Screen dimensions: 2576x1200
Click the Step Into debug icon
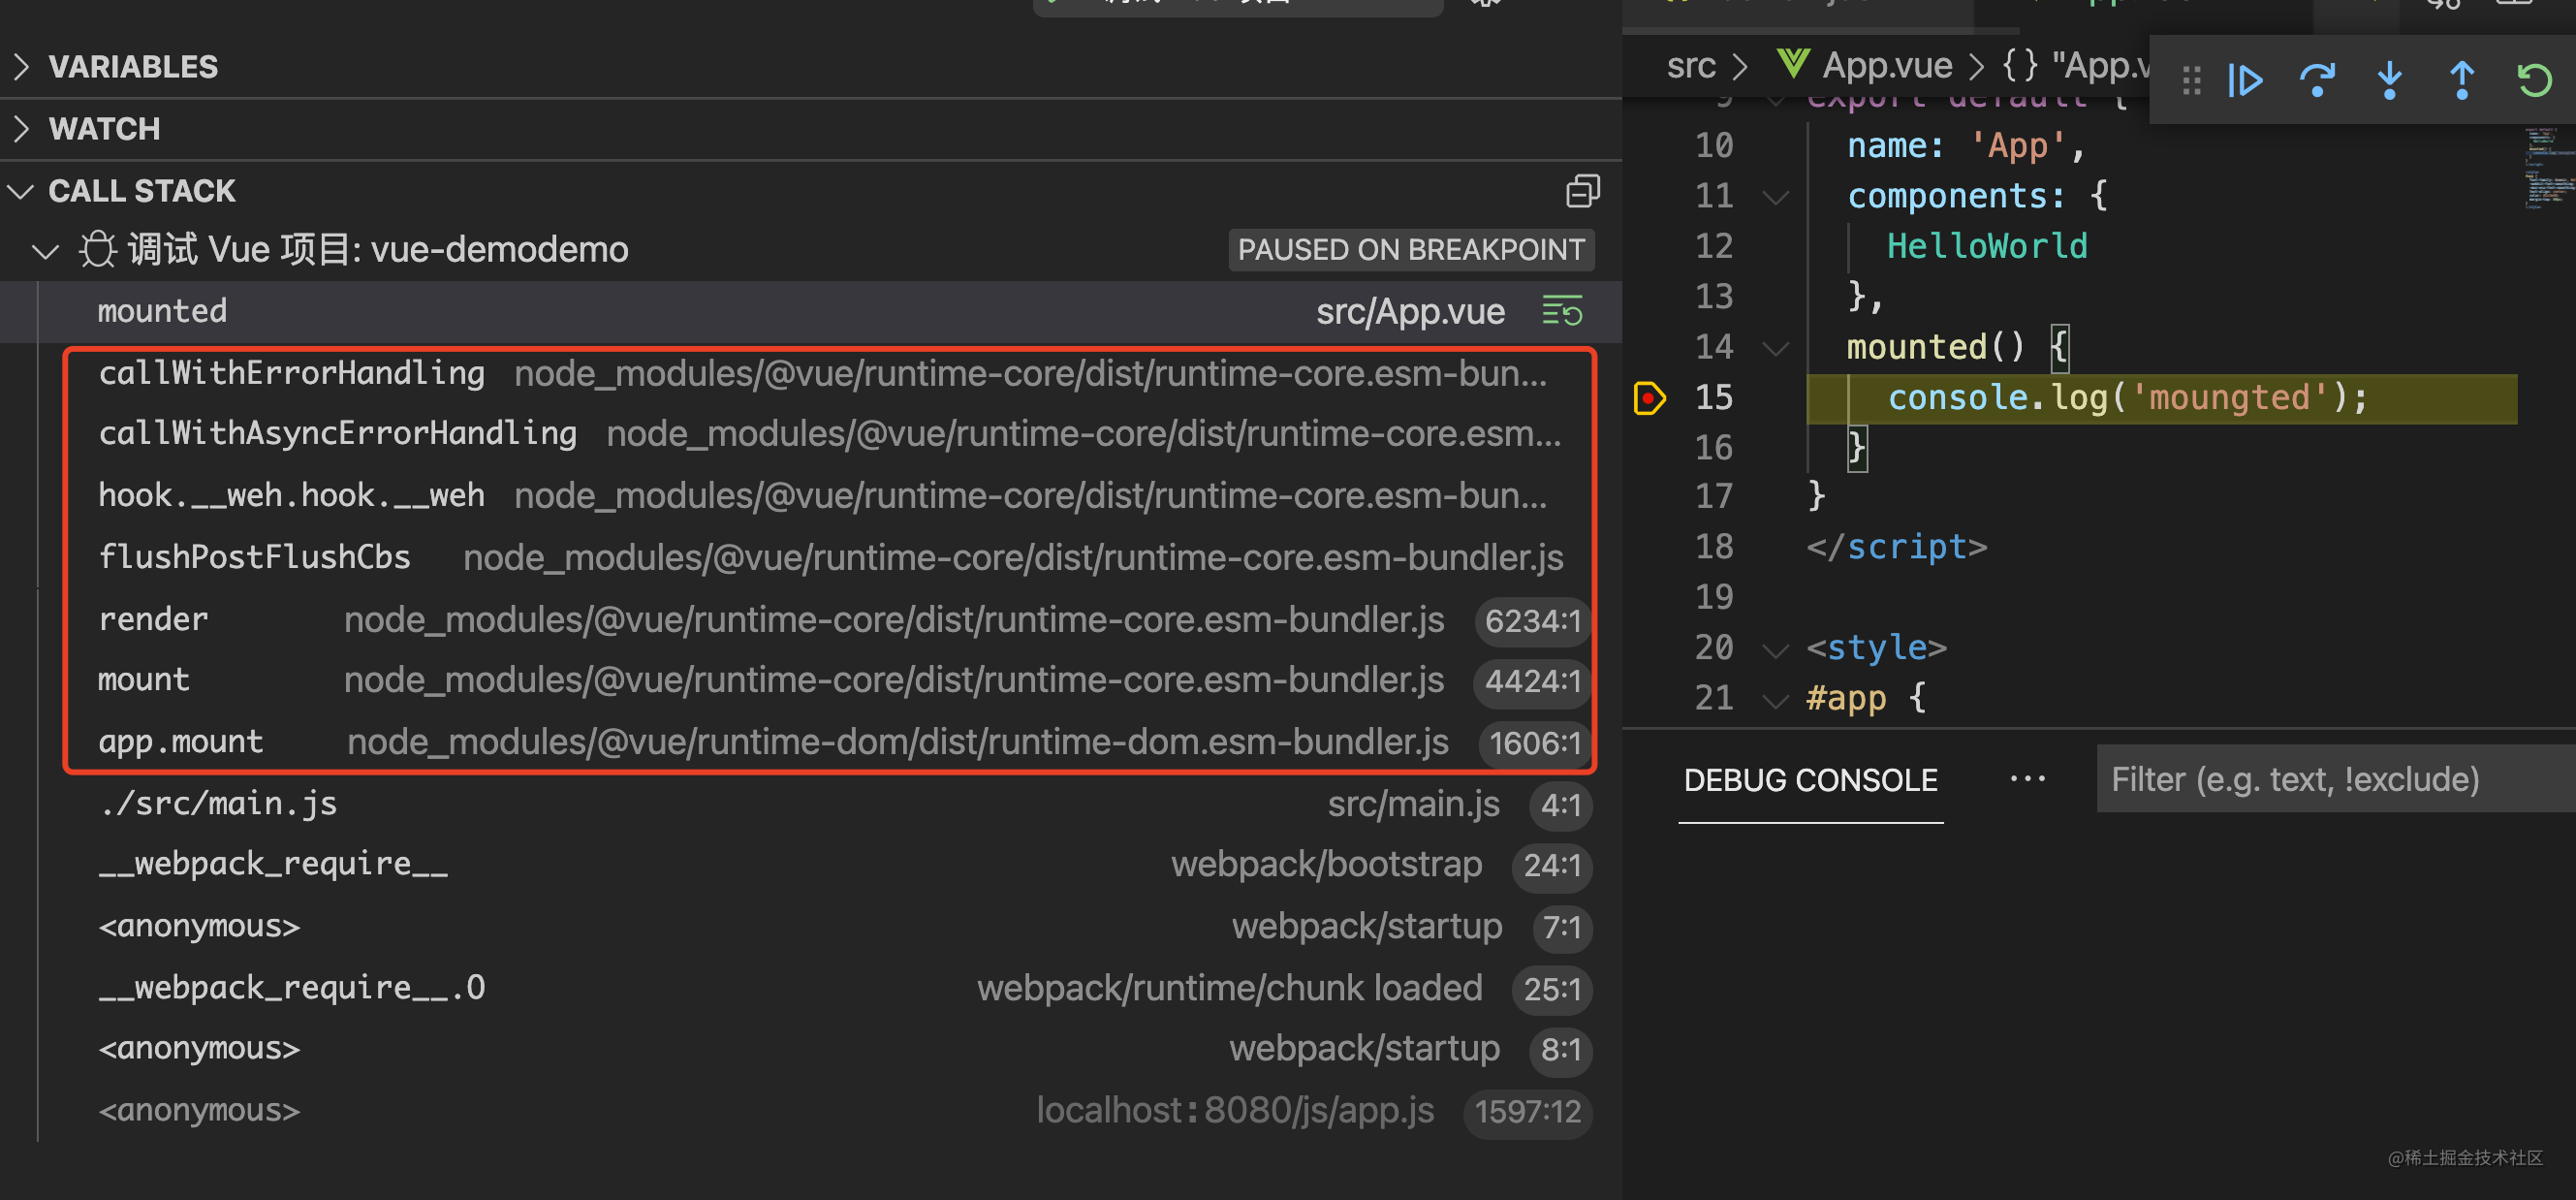pos(2389,80)
